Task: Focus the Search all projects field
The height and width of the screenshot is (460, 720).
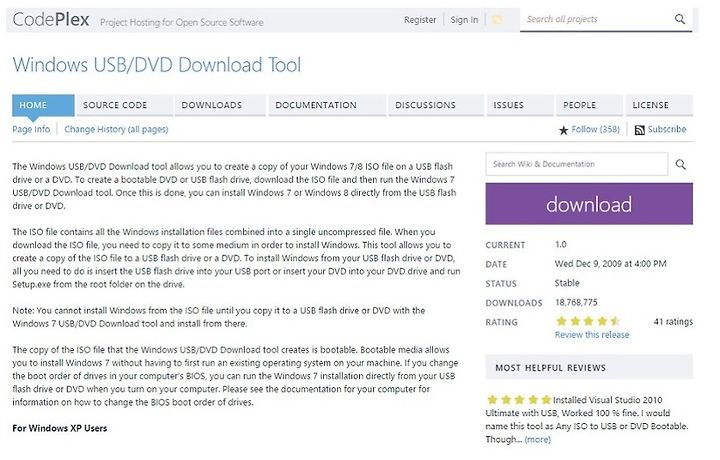Action: [x=597, y=19]
